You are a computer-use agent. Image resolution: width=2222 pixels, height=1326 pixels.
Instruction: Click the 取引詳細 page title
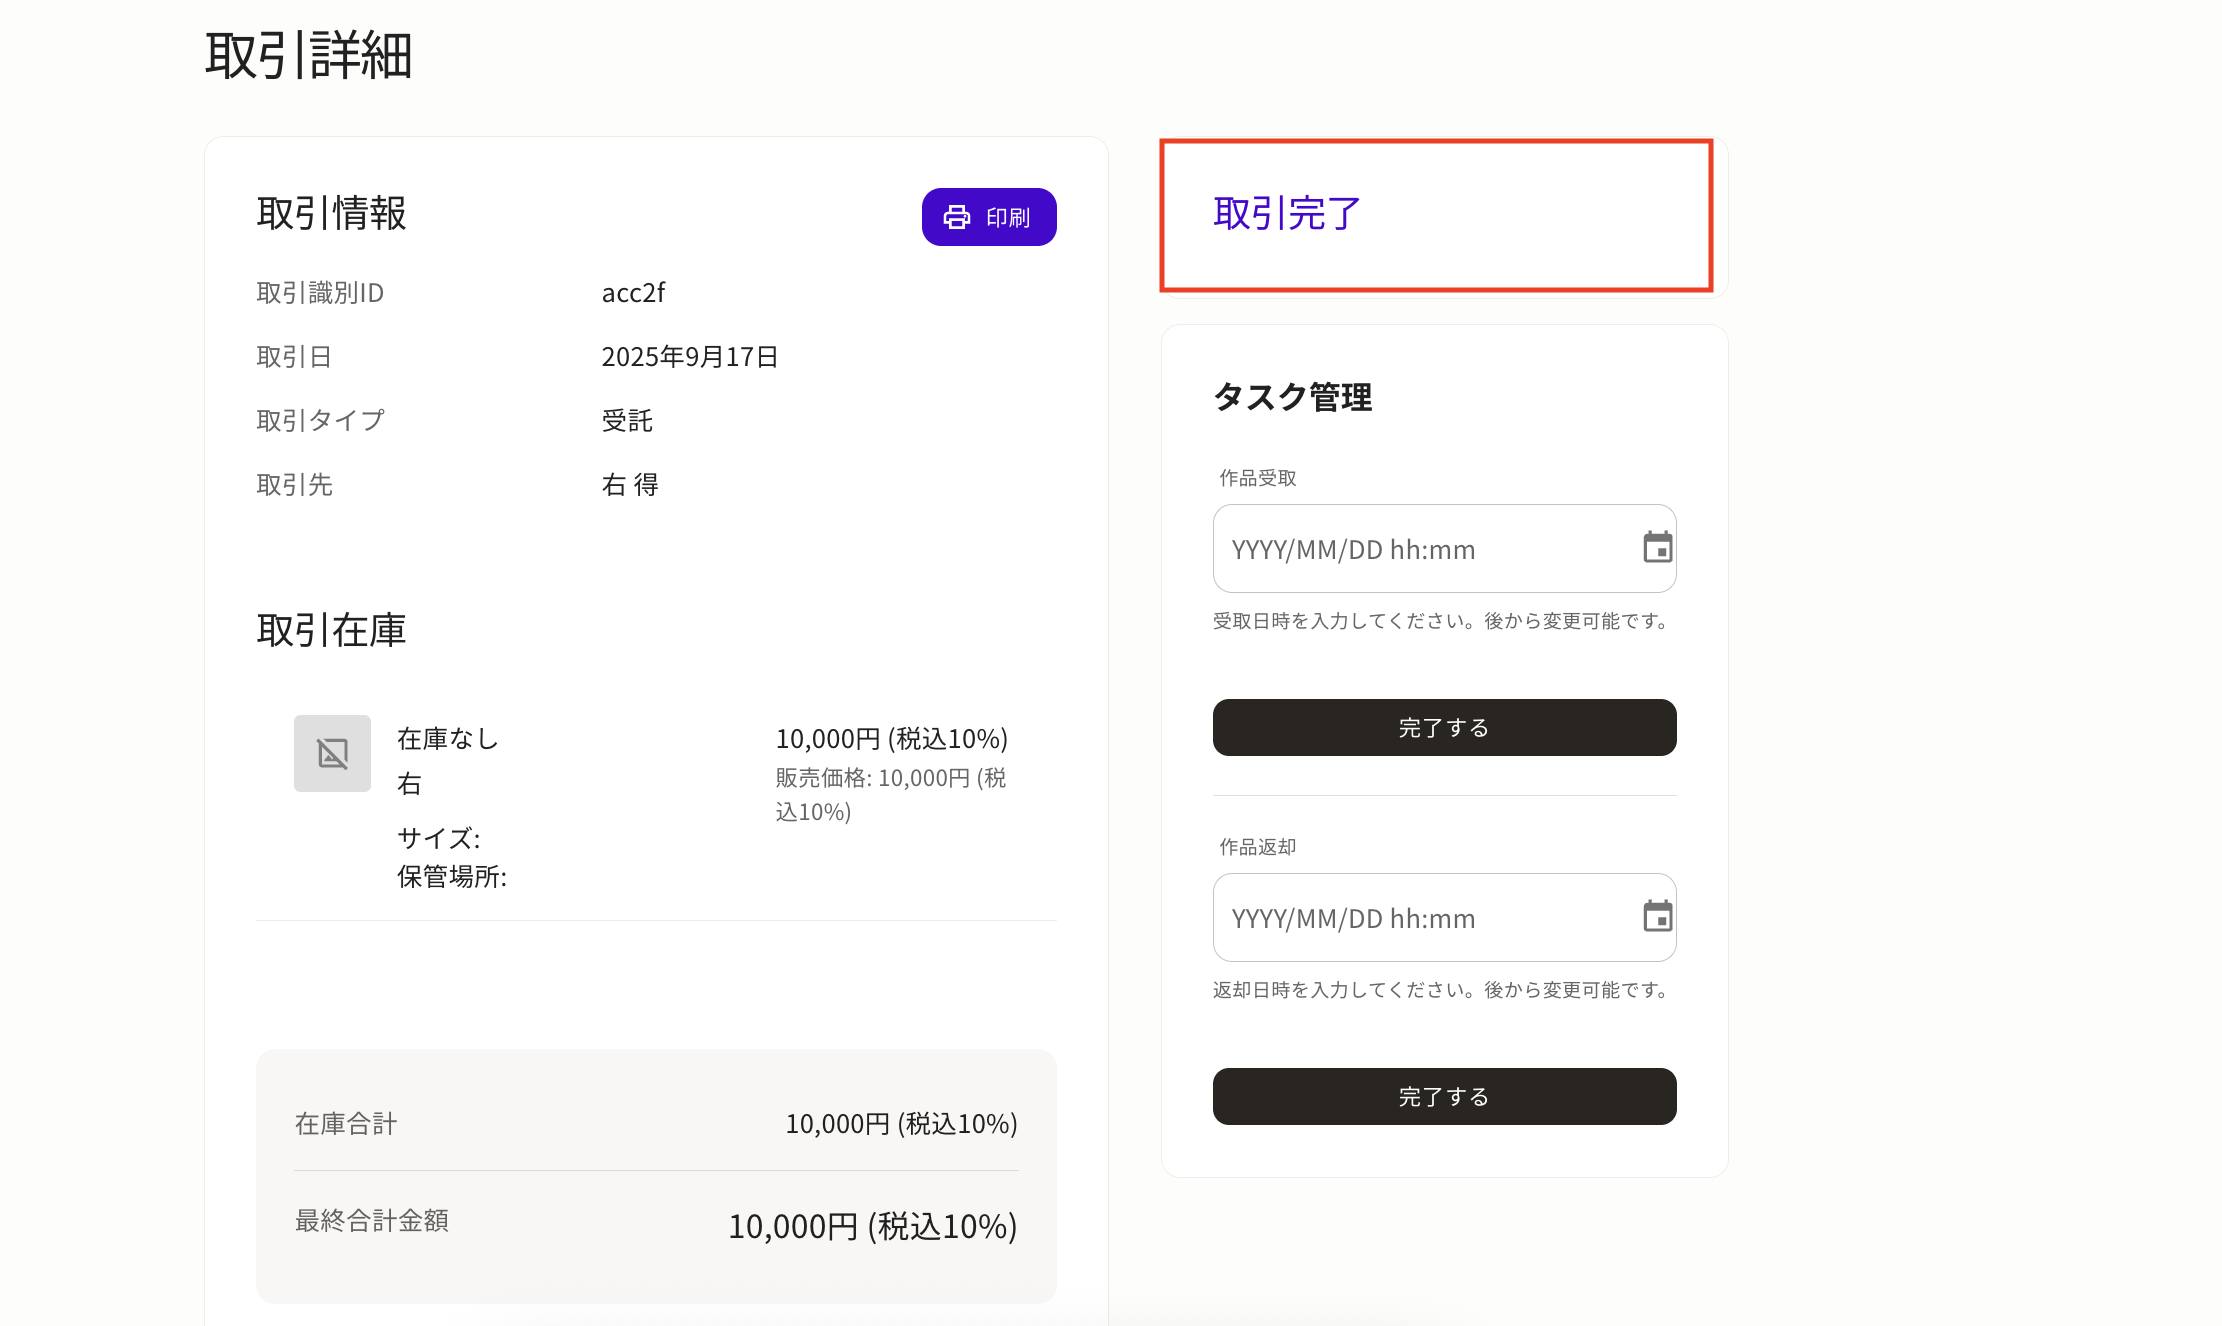tap(308, 56)
